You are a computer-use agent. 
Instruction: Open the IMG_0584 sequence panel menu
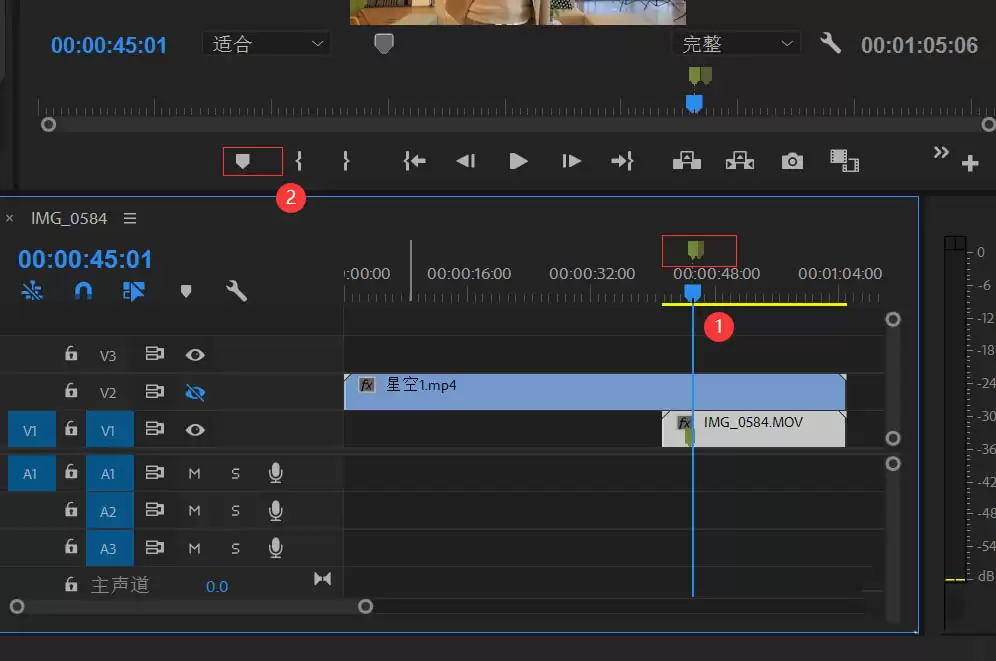tap(130, 218)
